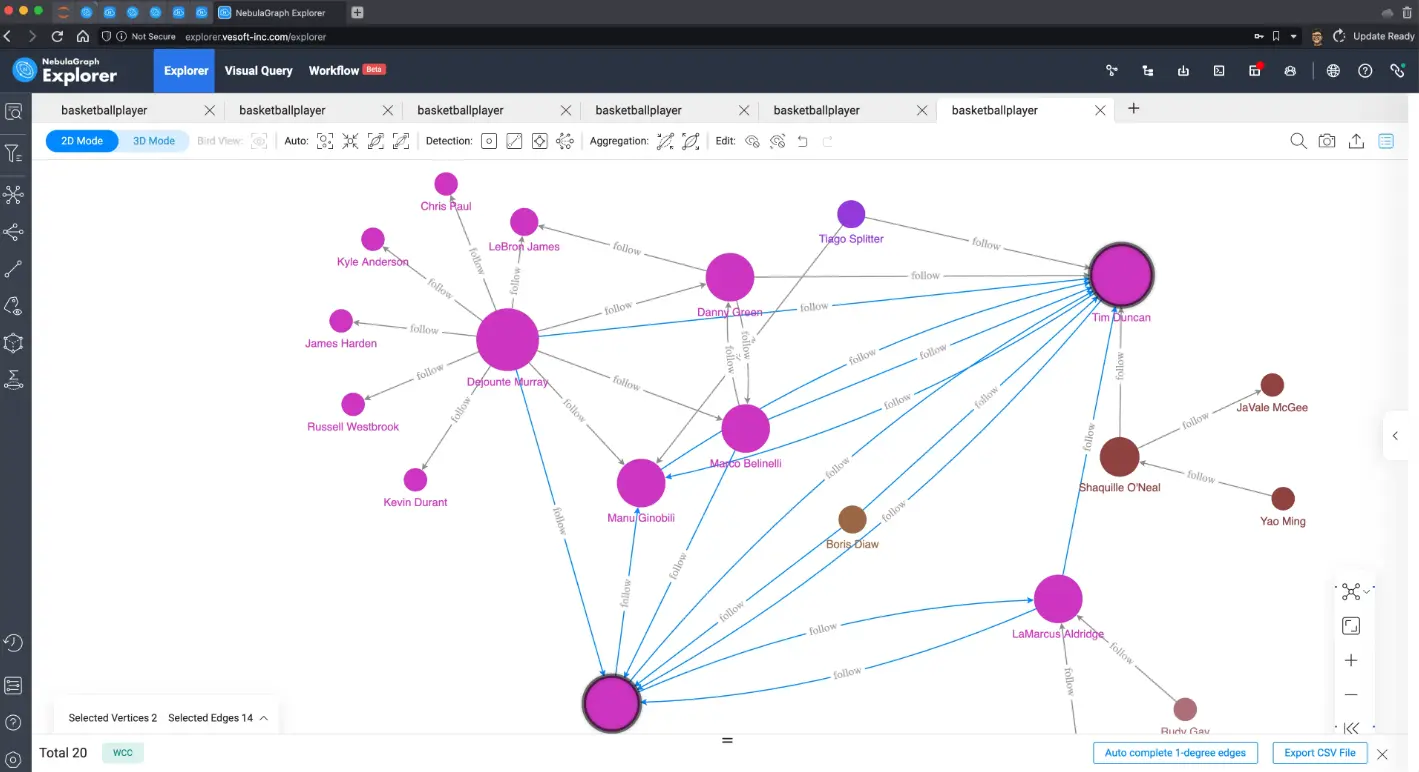Screen dimensions: 1419x772
Task: Click the undo arrow in the Edit group
Action: (802, 141)
